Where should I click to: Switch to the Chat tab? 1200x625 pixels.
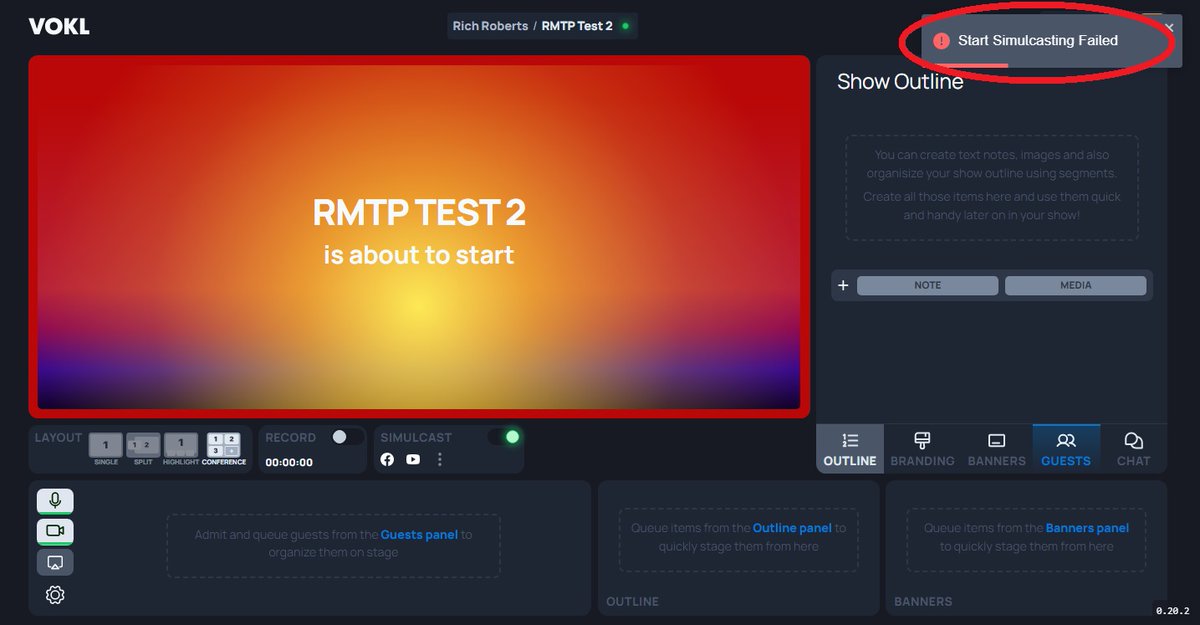tap(1133, 449)
